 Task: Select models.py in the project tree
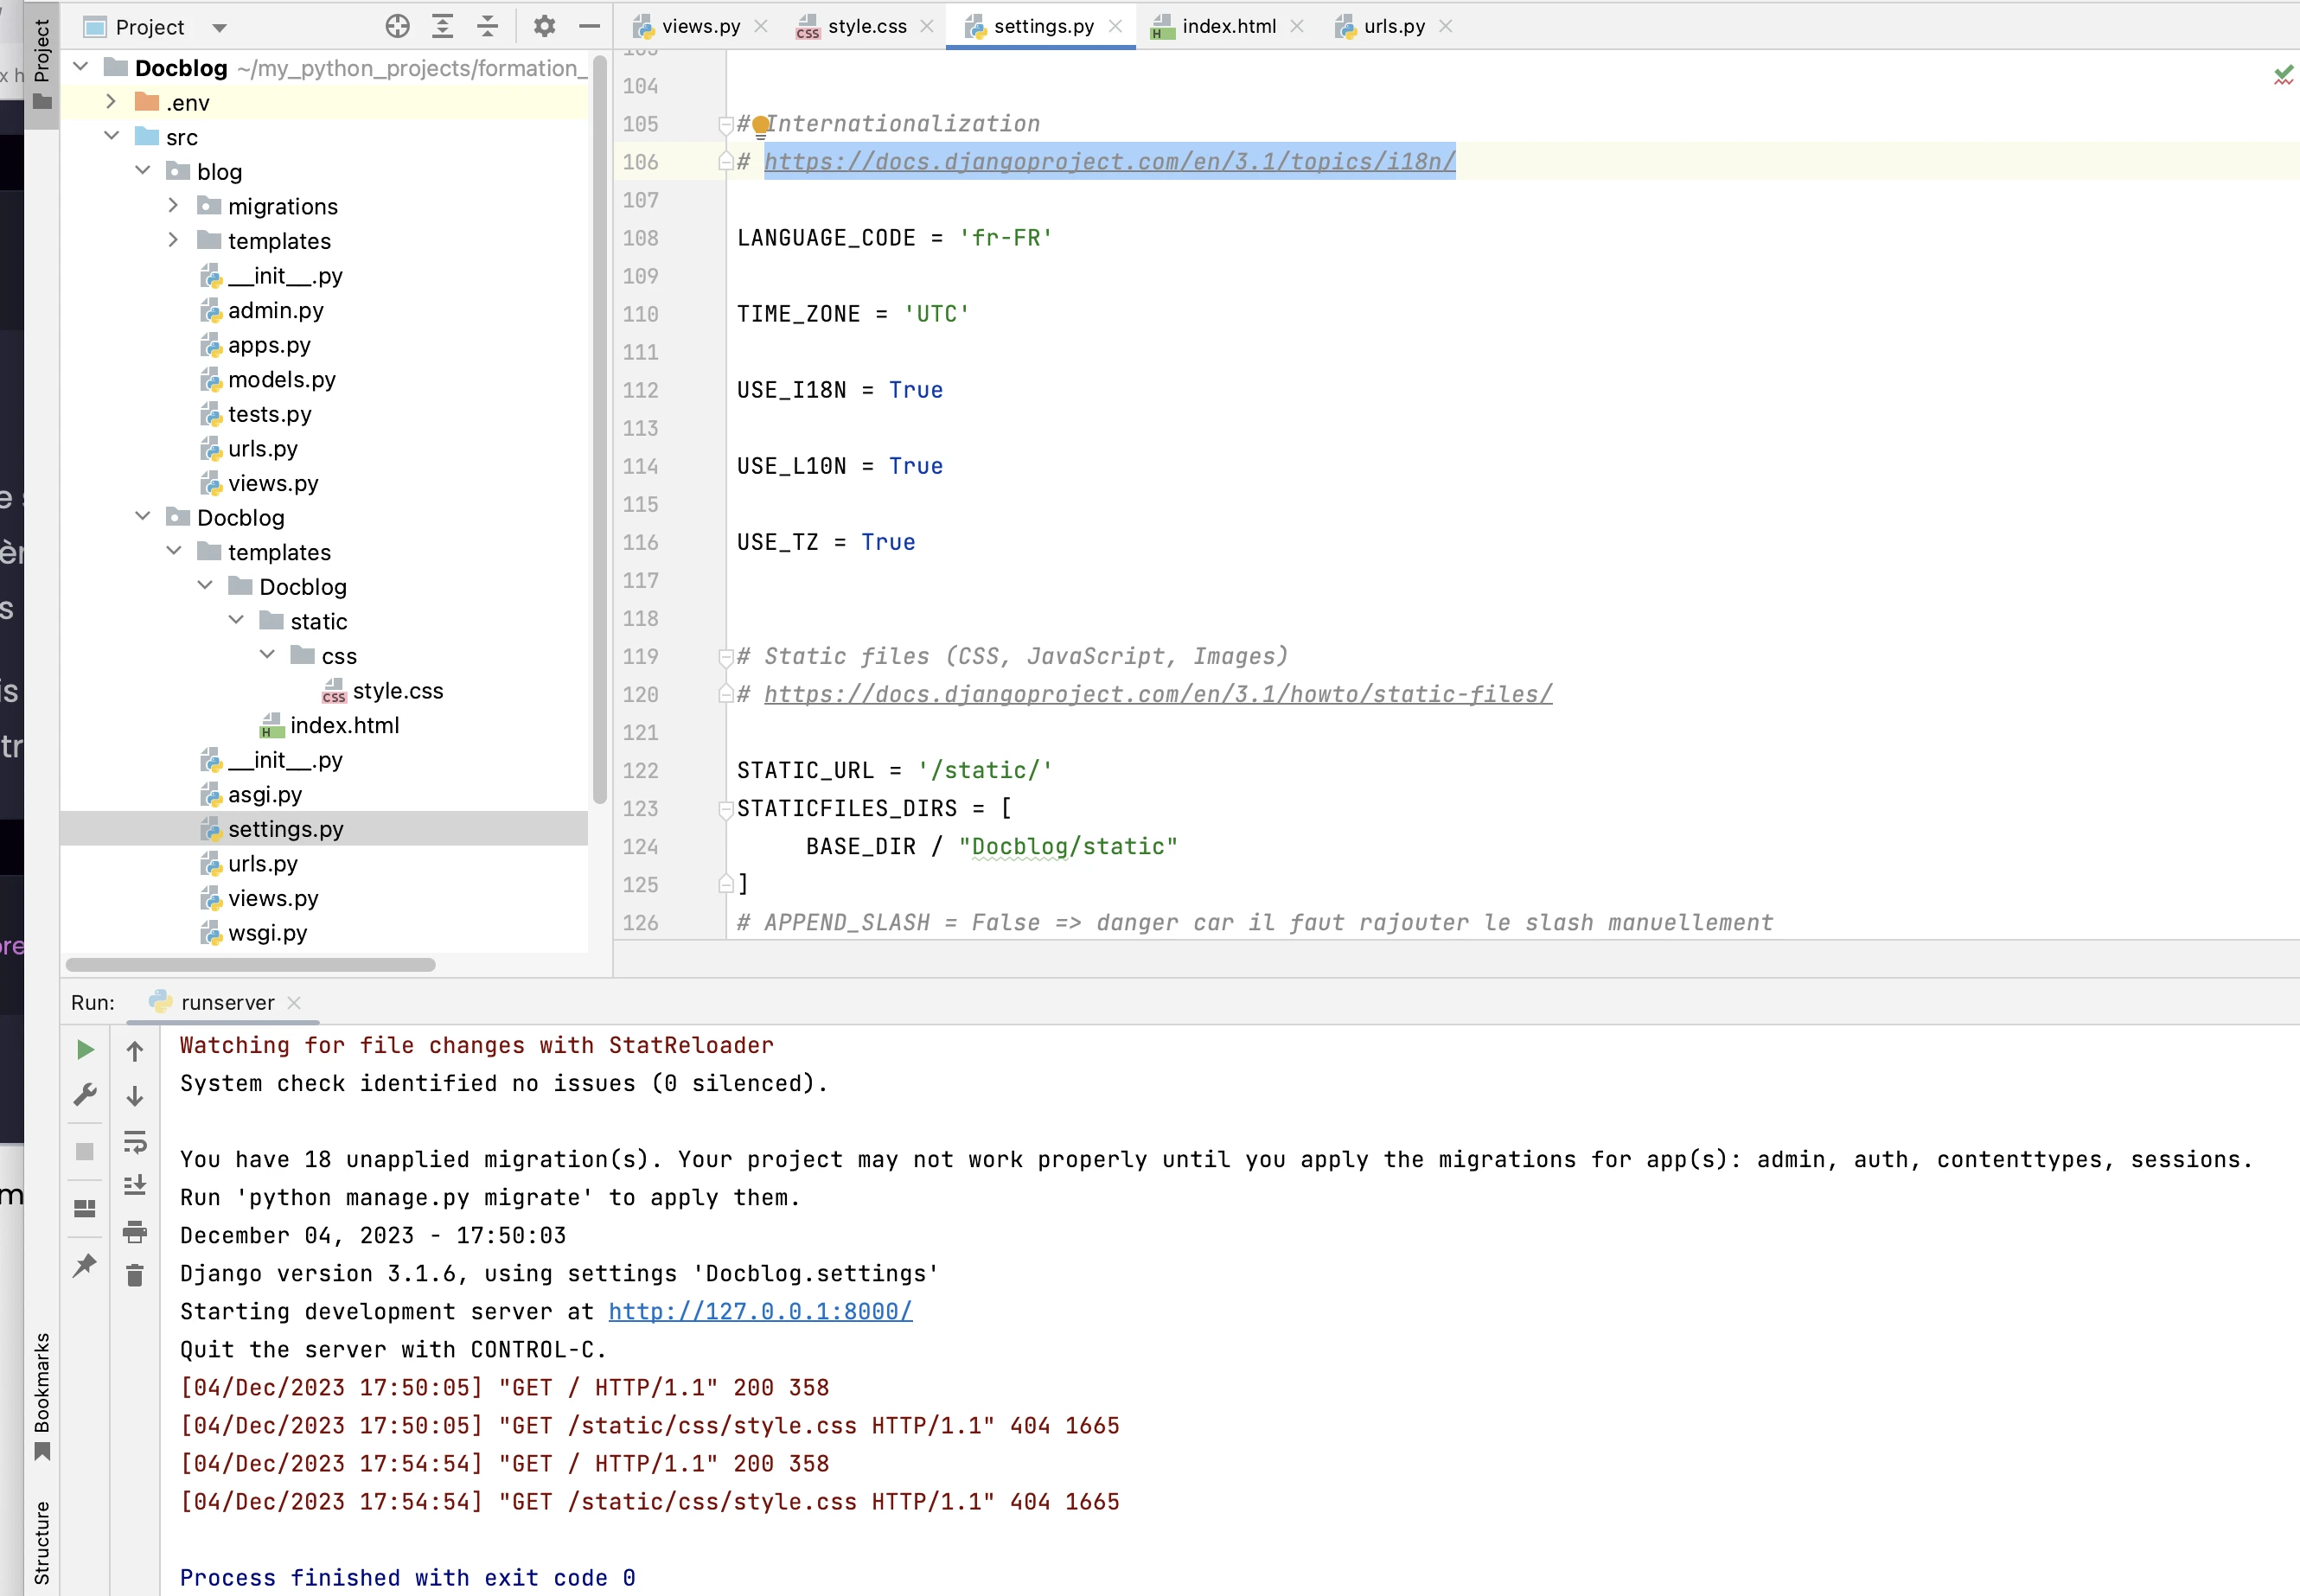coord(281,380)
